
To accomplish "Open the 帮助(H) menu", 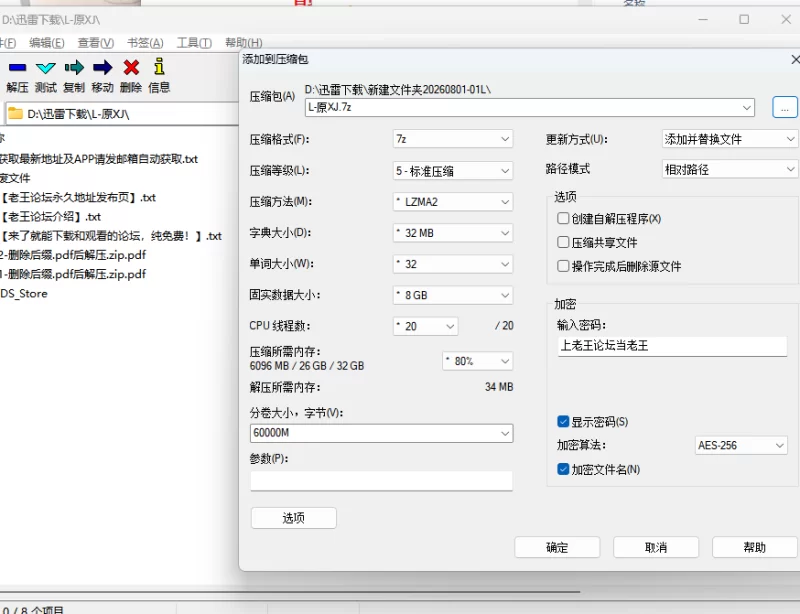I will tap(244, 43).
